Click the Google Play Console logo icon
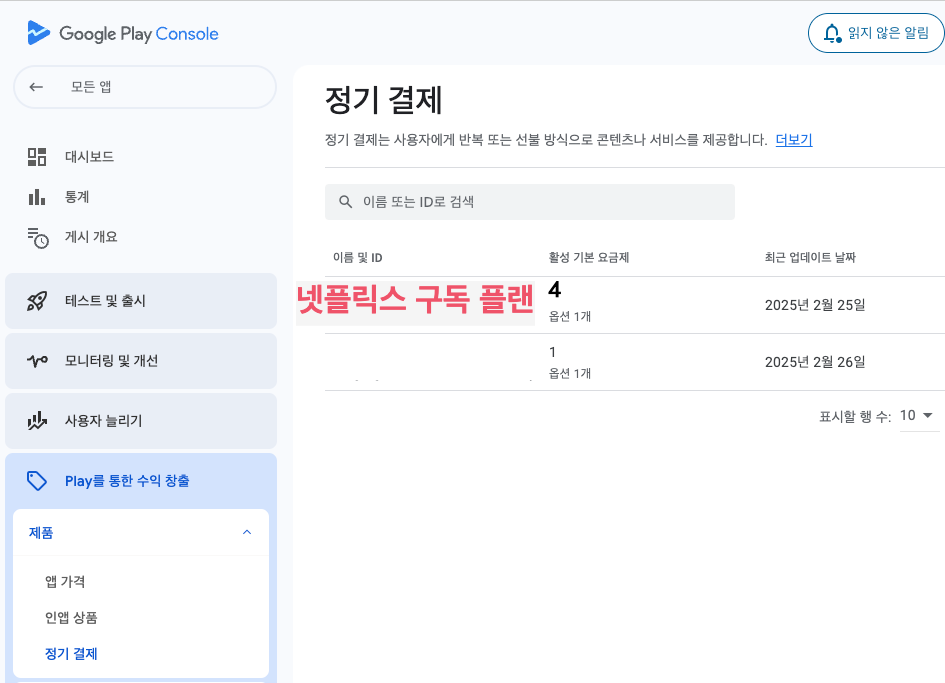945x683 pixels. [38, 33]
